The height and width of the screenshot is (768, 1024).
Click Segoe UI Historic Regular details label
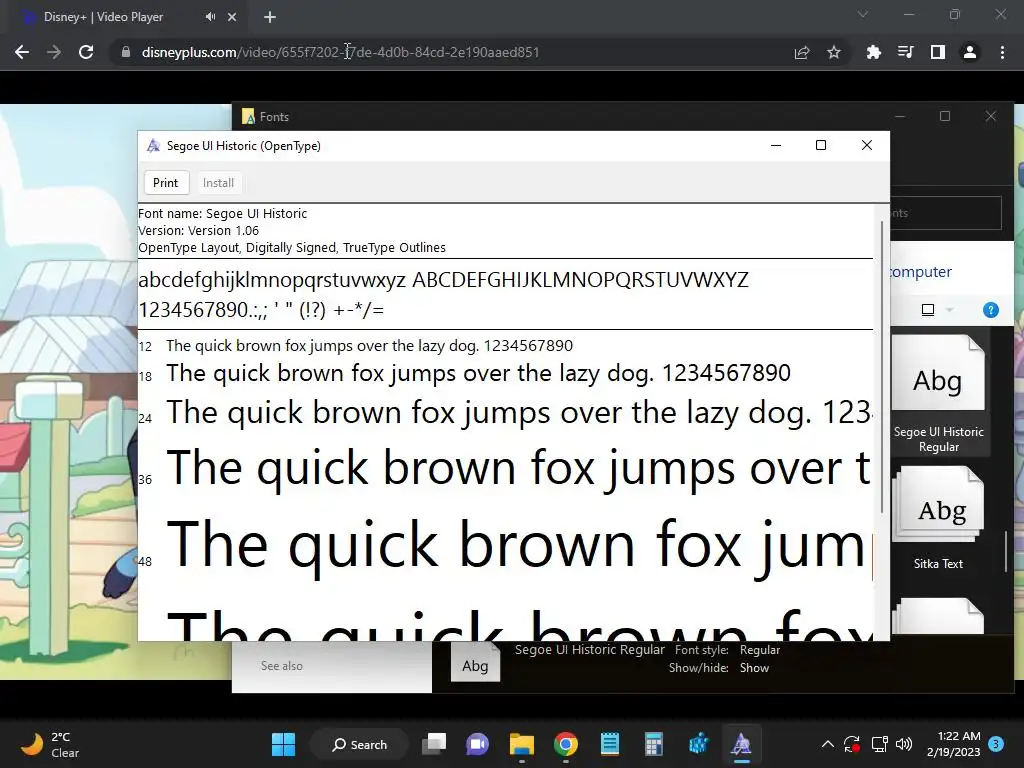pyautogui.click(x=590, y=650)
